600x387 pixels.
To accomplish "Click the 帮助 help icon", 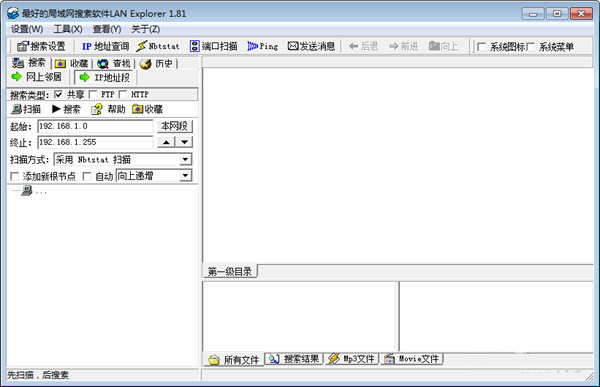I will 109,109.
